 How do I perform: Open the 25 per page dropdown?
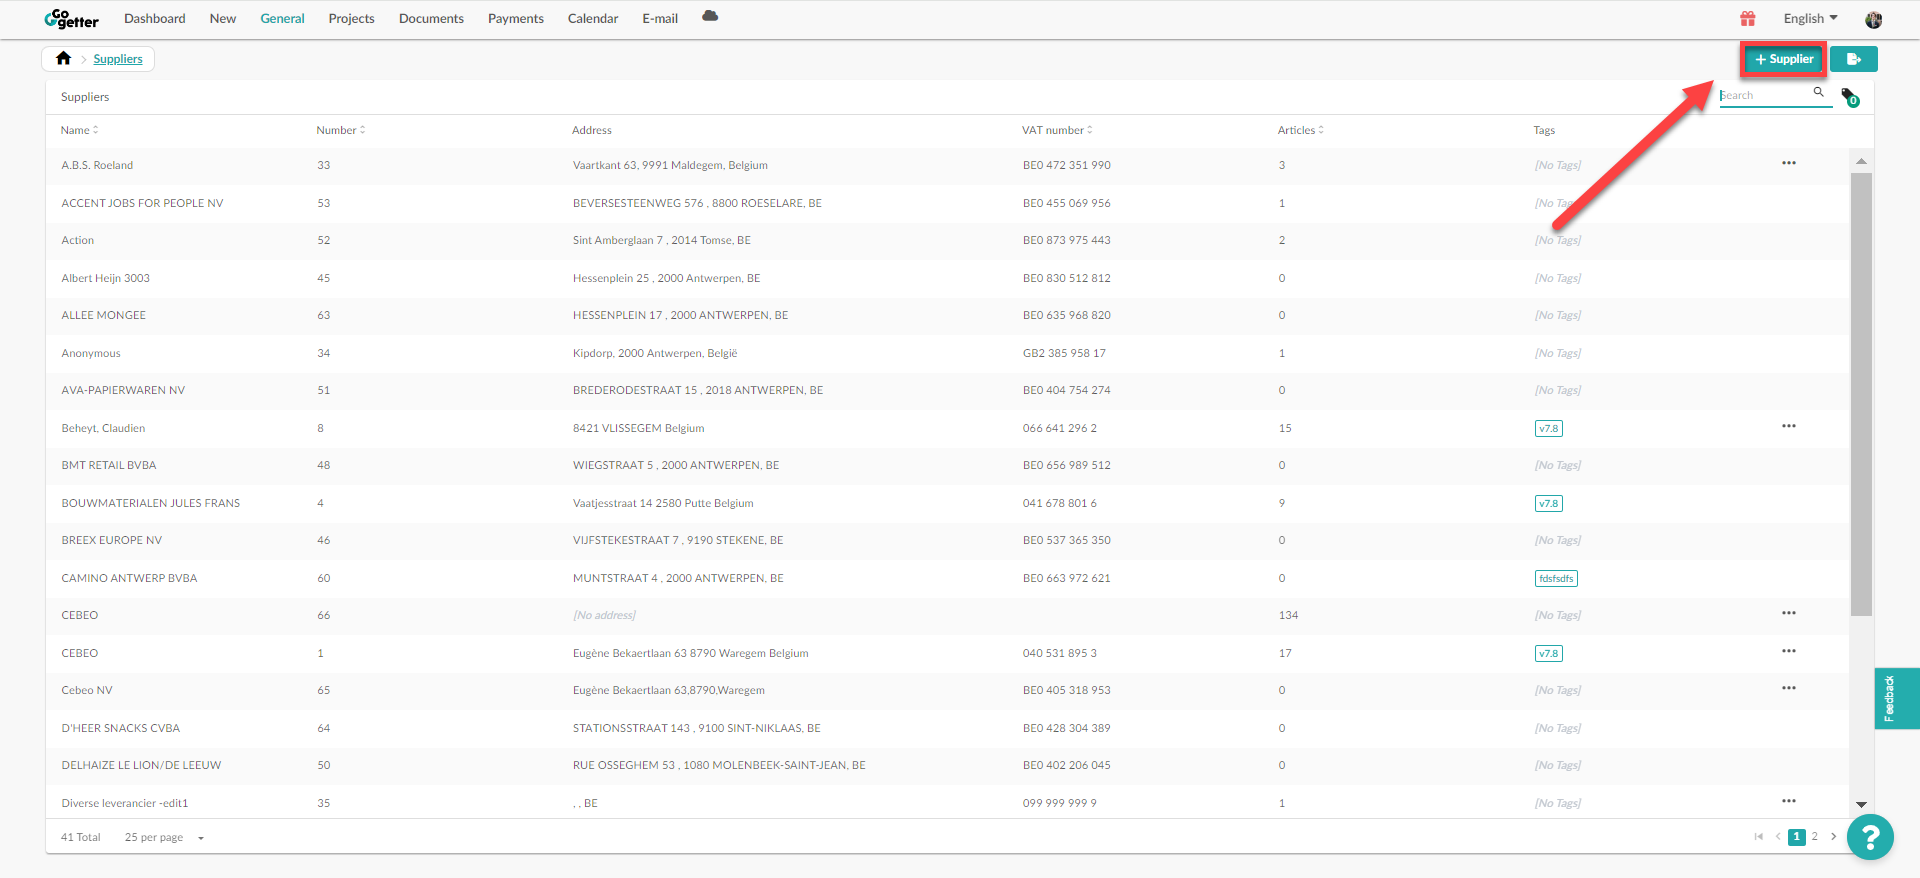[164, 838]
